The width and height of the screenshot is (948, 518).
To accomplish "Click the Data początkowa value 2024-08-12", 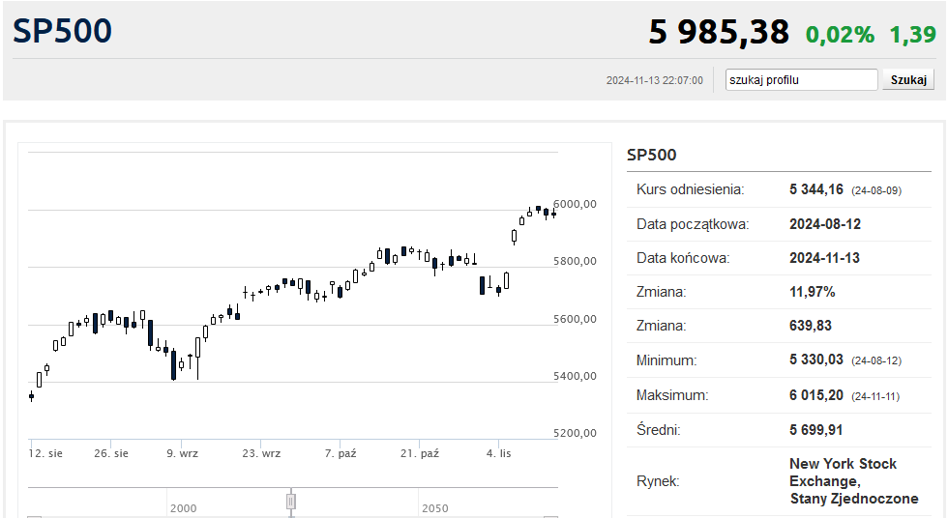I will [x=825, y=224].
